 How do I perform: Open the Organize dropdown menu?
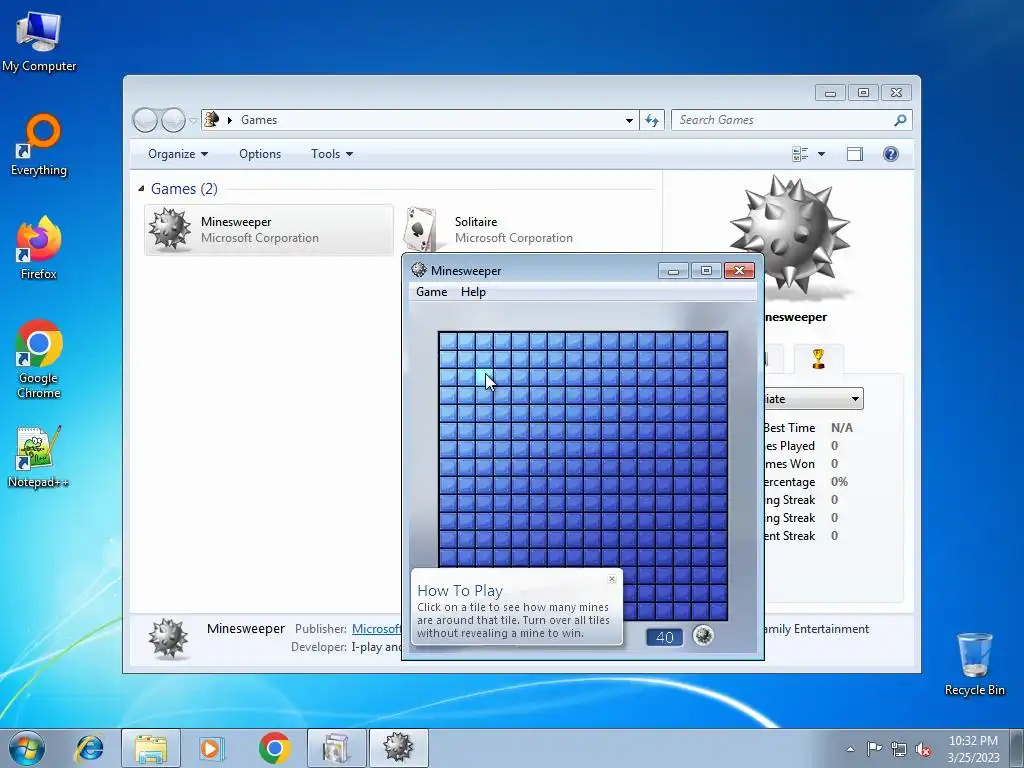pyautogui.click(x=178, y=154)
